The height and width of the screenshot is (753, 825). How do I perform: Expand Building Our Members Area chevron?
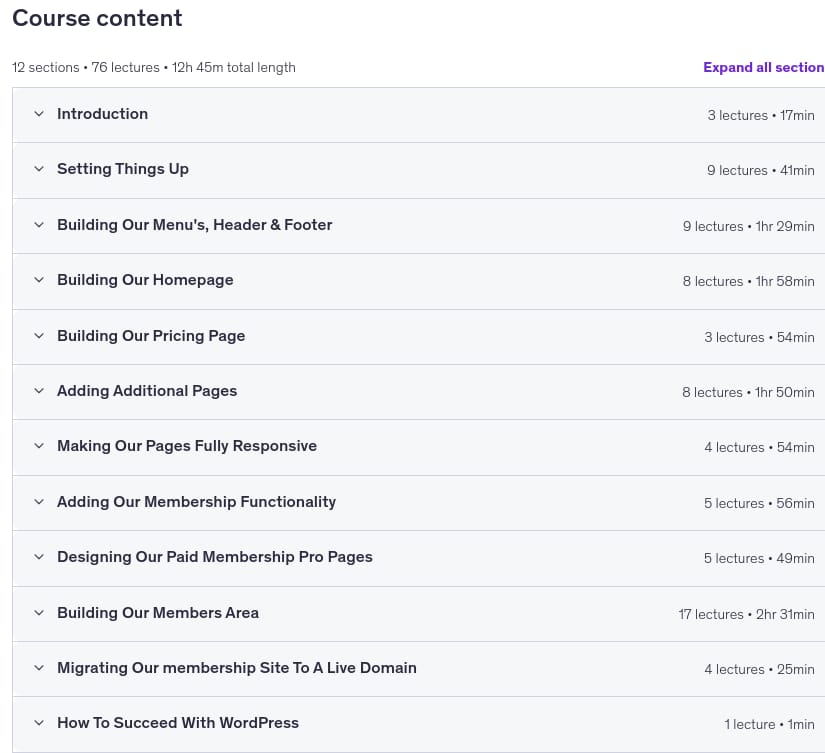pos(39,614)
